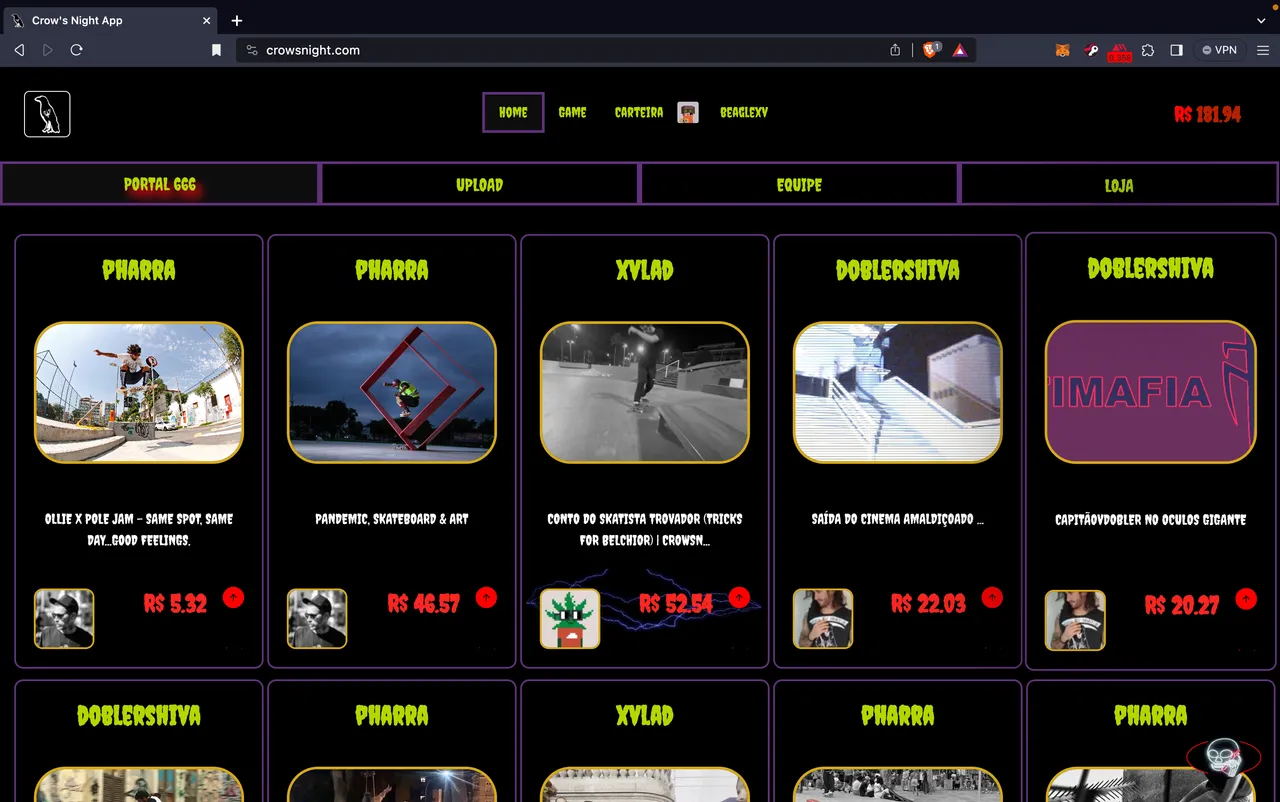Open the Ollie x Pole Jam thumbnail
1280x802 pixels.
(139, 392)
